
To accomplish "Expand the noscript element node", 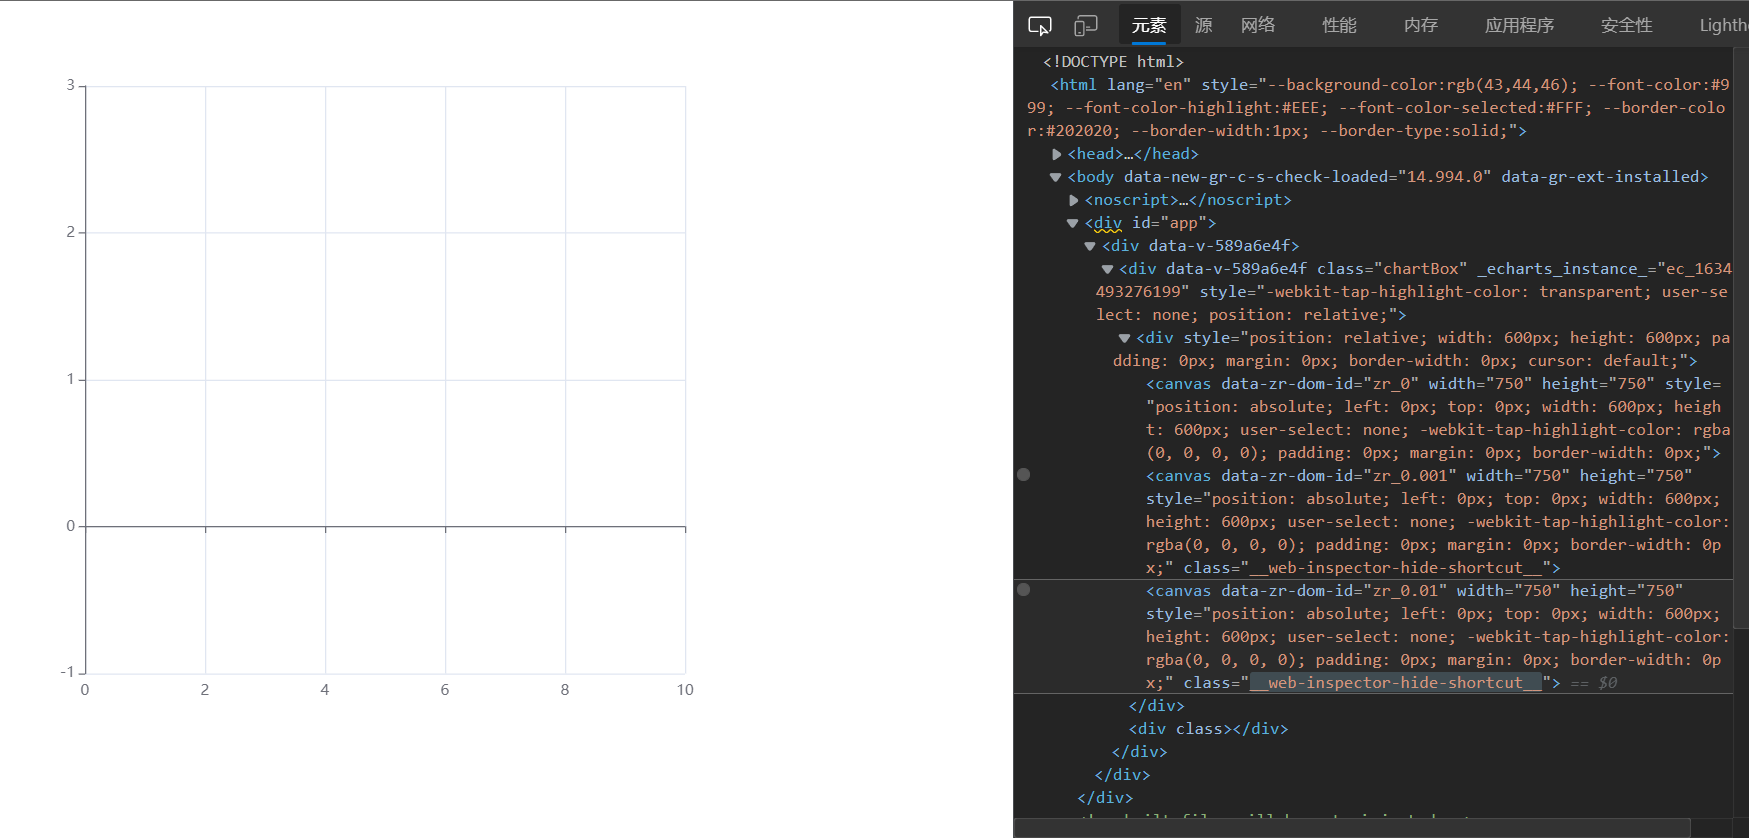I will pyautogui.click(x=1073, y=200).
